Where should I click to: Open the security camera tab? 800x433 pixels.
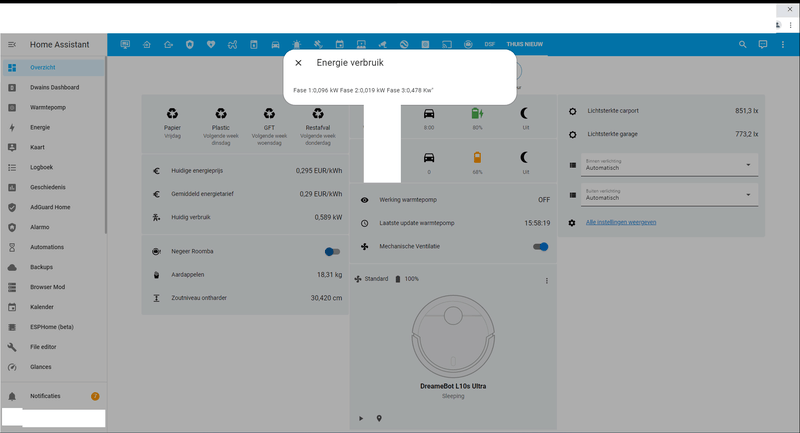pos(382,44)
